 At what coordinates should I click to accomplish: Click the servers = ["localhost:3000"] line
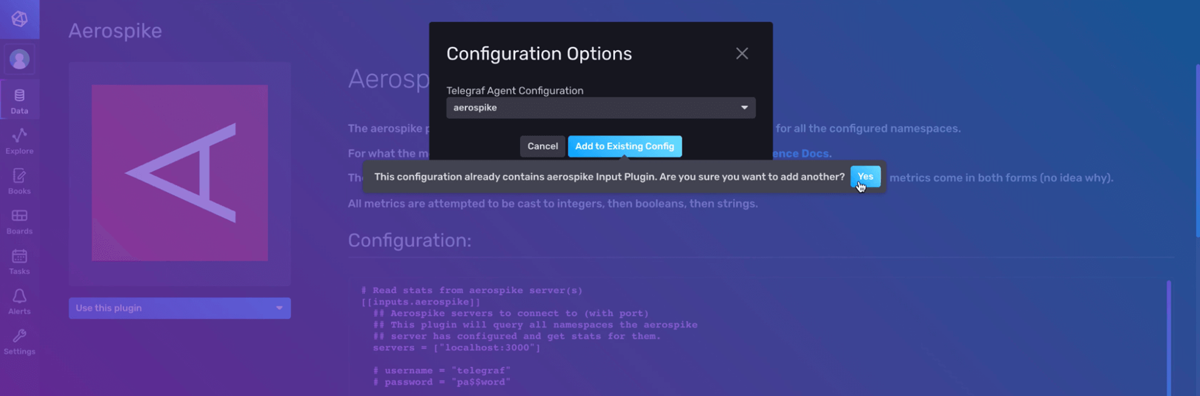456,347
